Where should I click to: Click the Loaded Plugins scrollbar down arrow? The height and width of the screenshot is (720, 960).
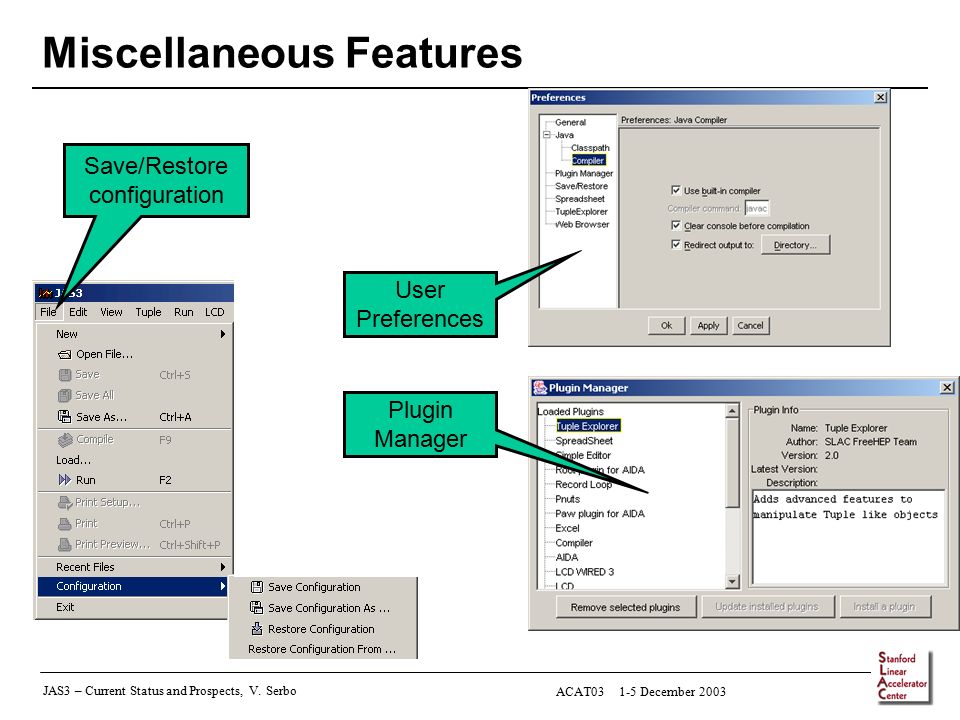[x=732, y=582]
